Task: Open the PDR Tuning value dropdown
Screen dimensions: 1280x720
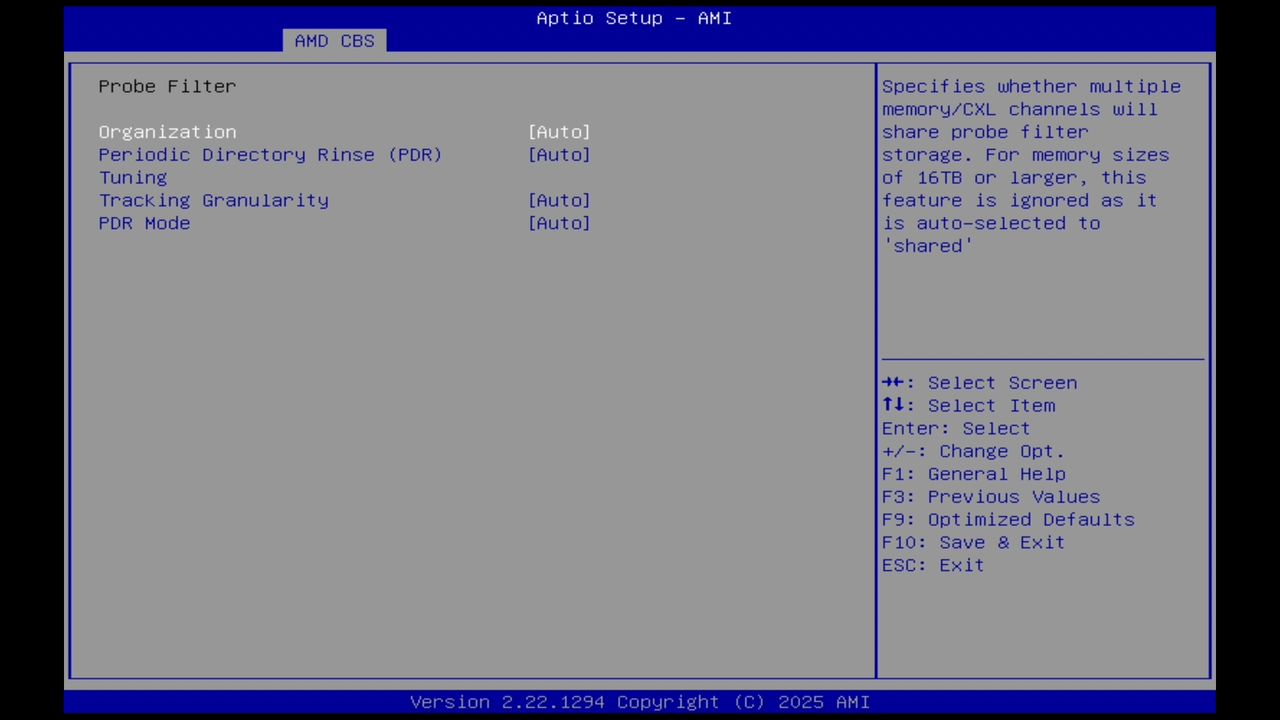Action: [559, 154]
